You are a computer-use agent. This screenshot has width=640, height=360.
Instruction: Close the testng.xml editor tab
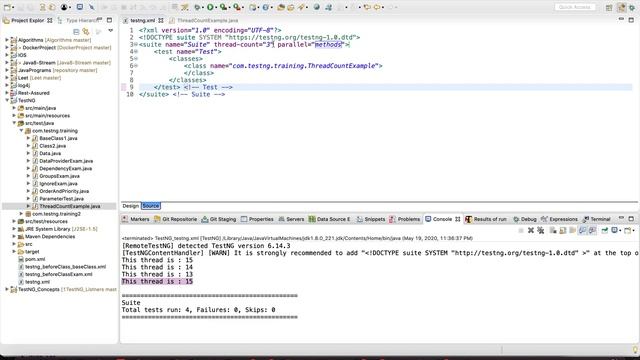coord(161,20)
